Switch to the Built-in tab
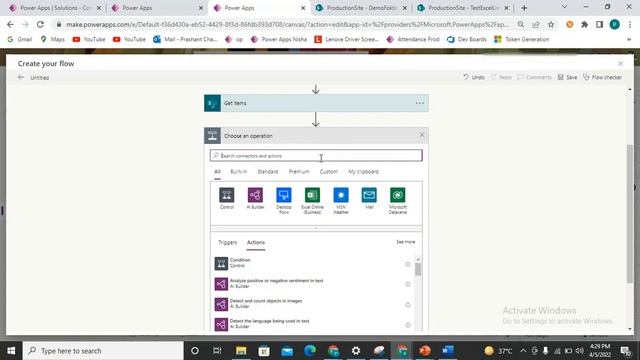This screenshot has width=640, height=360. [239, 172]
